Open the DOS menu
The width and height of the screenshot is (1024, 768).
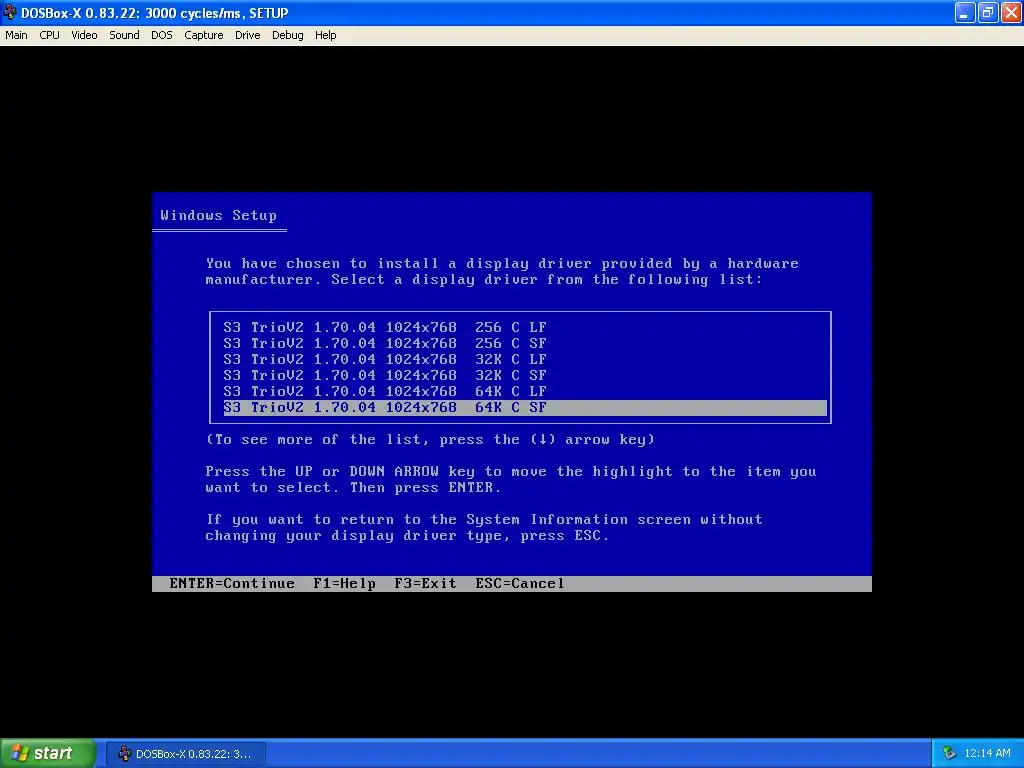pyautogui.click(x=162, y=35)
